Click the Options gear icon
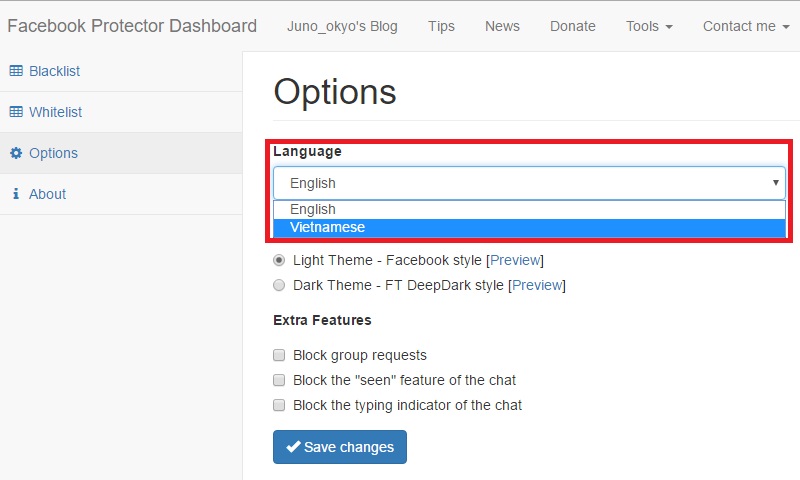Image resolution: width=800 pixels, height=480 pixels. pyautogui.click(x=16, y=153)
